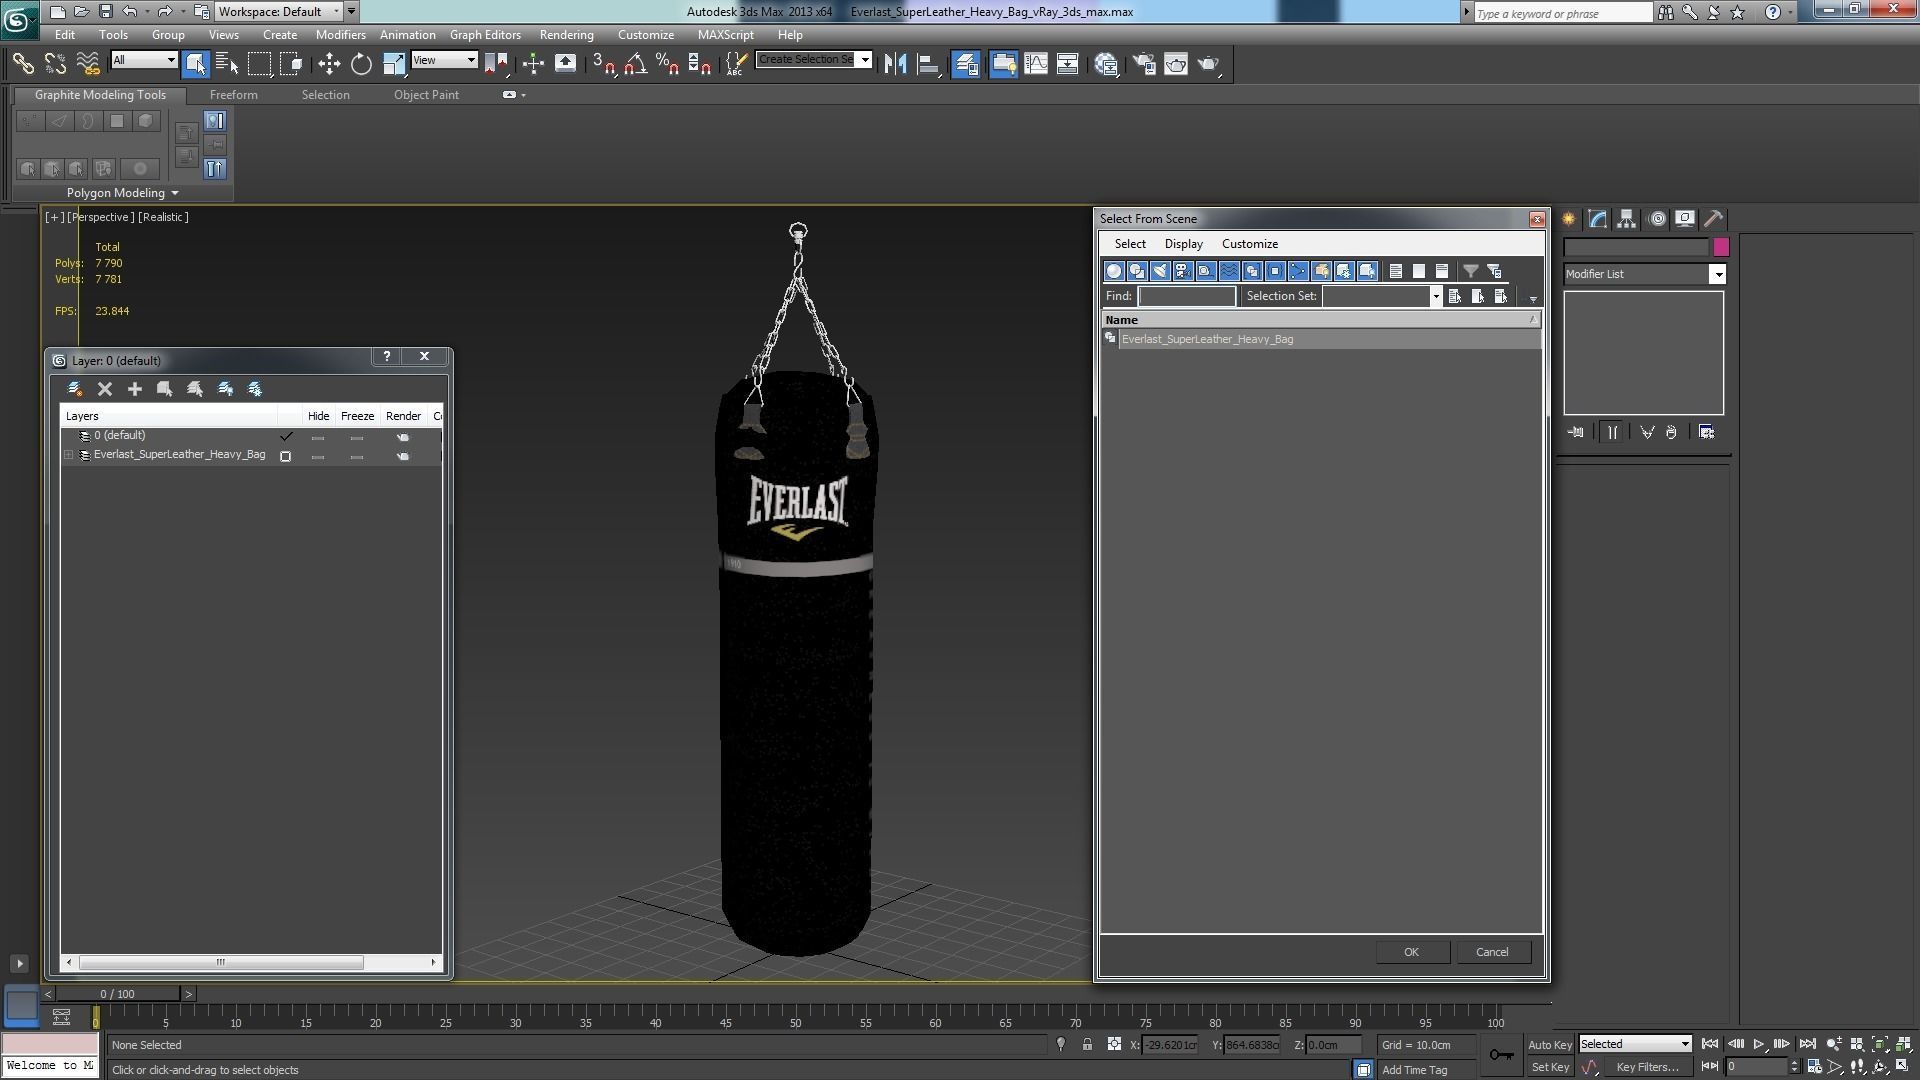Select the Move tool in main toolbar
1920x1080 pixels.
pyautogui.click(x=329, y=64)
